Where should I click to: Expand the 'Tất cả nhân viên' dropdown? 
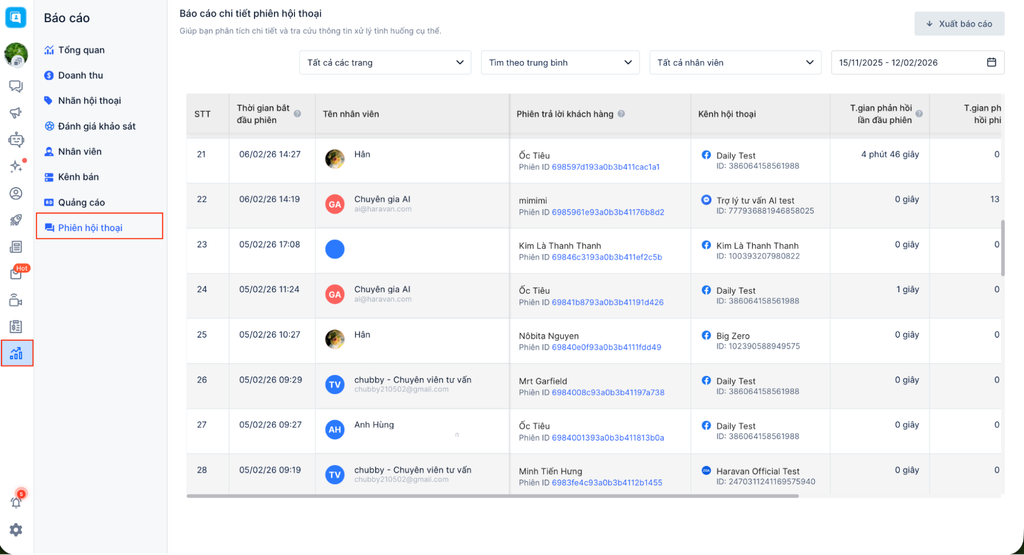(735, 62)
